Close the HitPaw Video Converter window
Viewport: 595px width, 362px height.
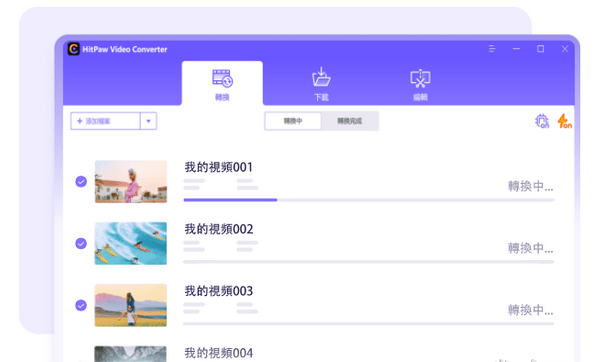pyautogui.click(x=565, y=49)
